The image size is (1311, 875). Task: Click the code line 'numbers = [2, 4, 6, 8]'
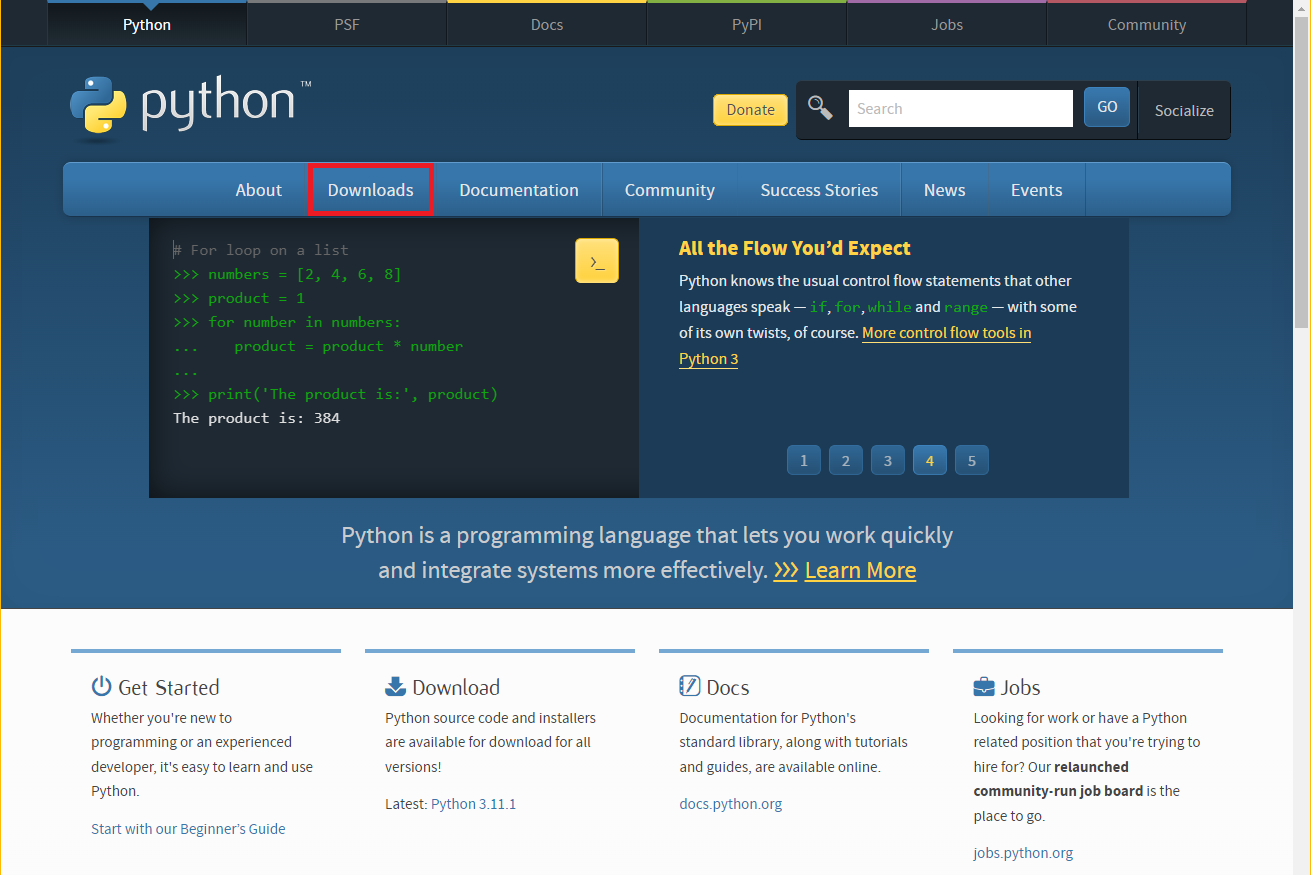[x=287, y=274]
